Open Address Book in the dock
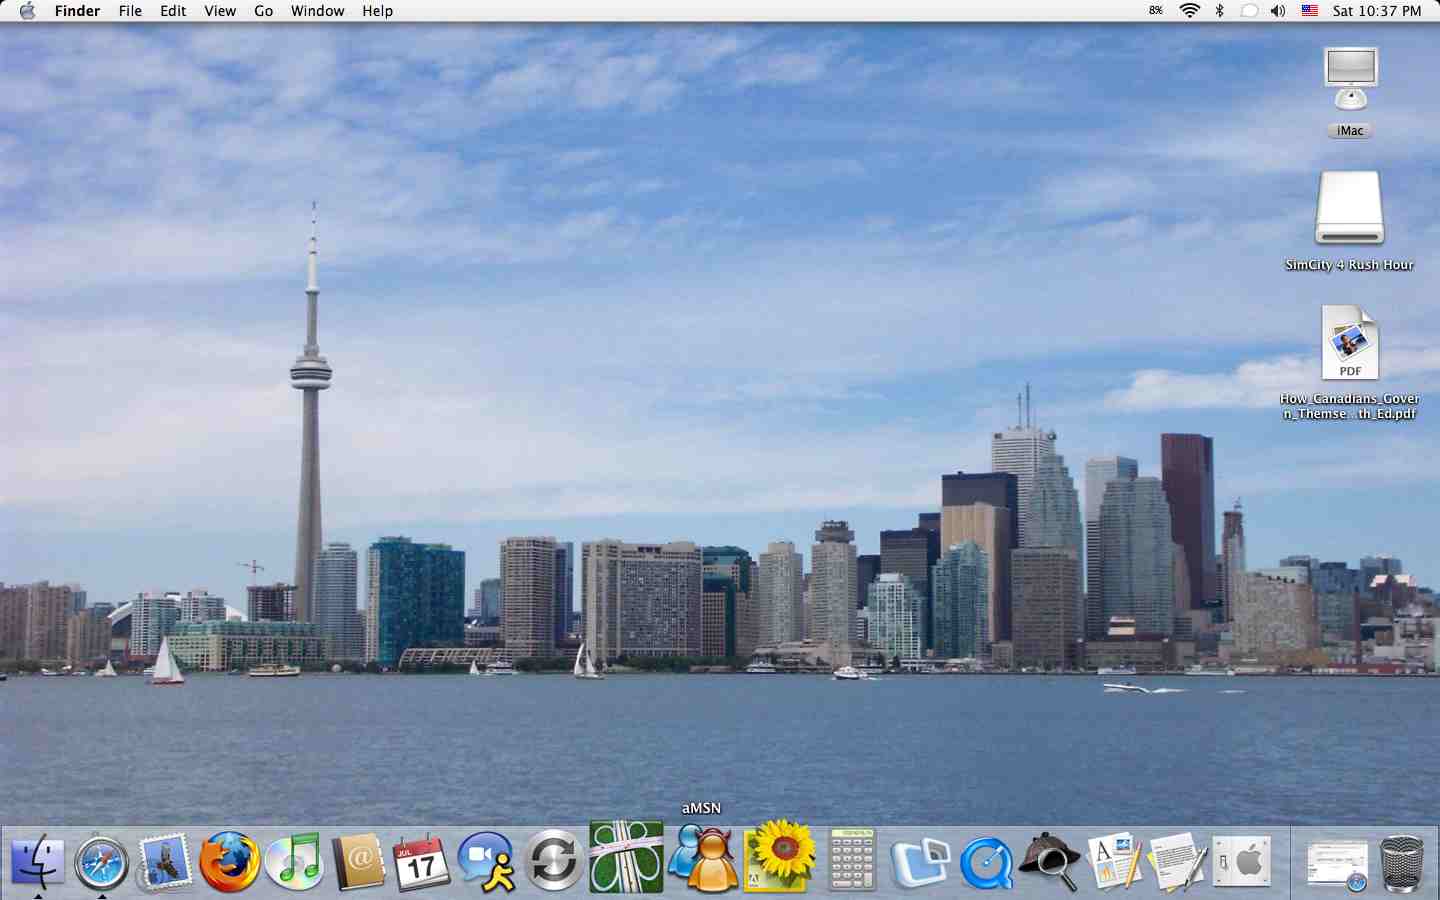1440x900 pixels. pyautogui.click(x=358, y=862)
